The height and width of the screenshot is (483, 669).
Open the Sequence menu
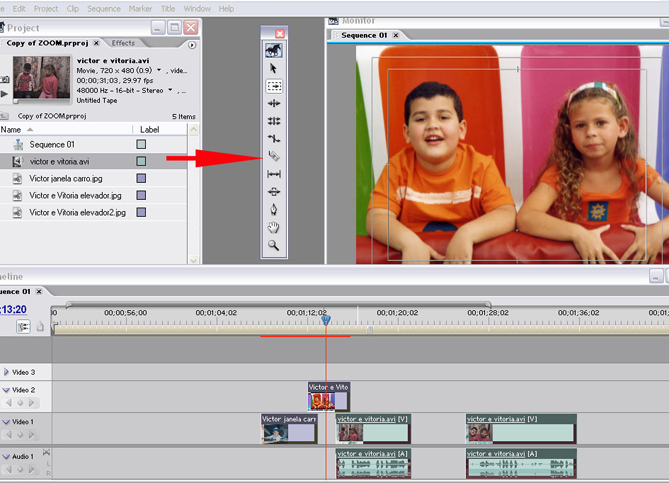coord(103,8)
